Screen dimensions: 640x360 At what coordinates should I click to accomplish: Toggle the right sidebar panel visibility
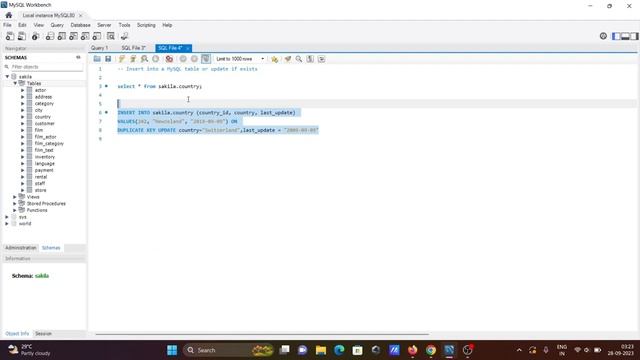(634, 36)
